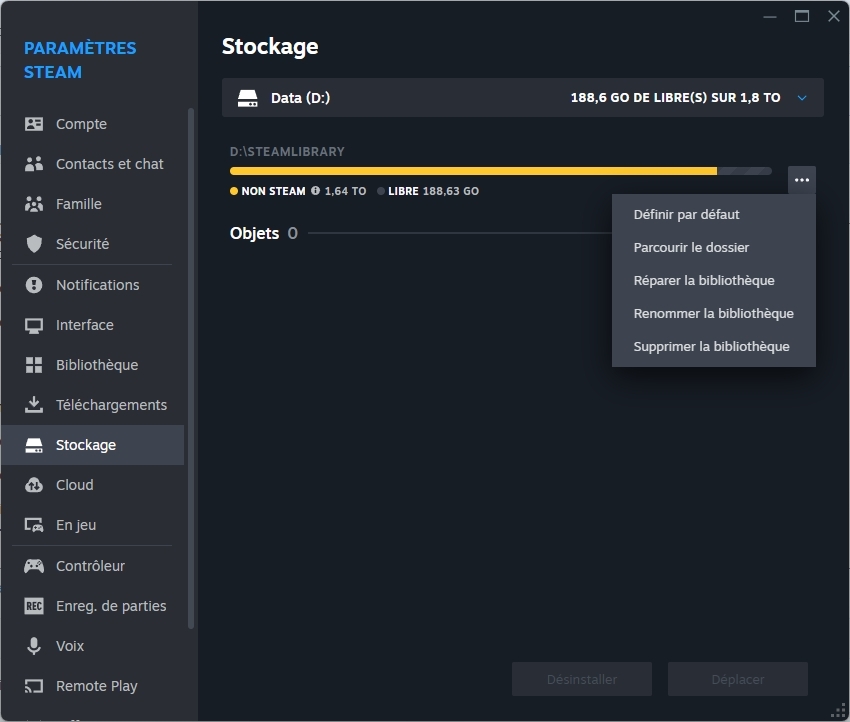Select the Sécurité shield icon
Image resolution: width=850 pixels, height=722 pixels.
pyautogui.click(x=34, y=244)
